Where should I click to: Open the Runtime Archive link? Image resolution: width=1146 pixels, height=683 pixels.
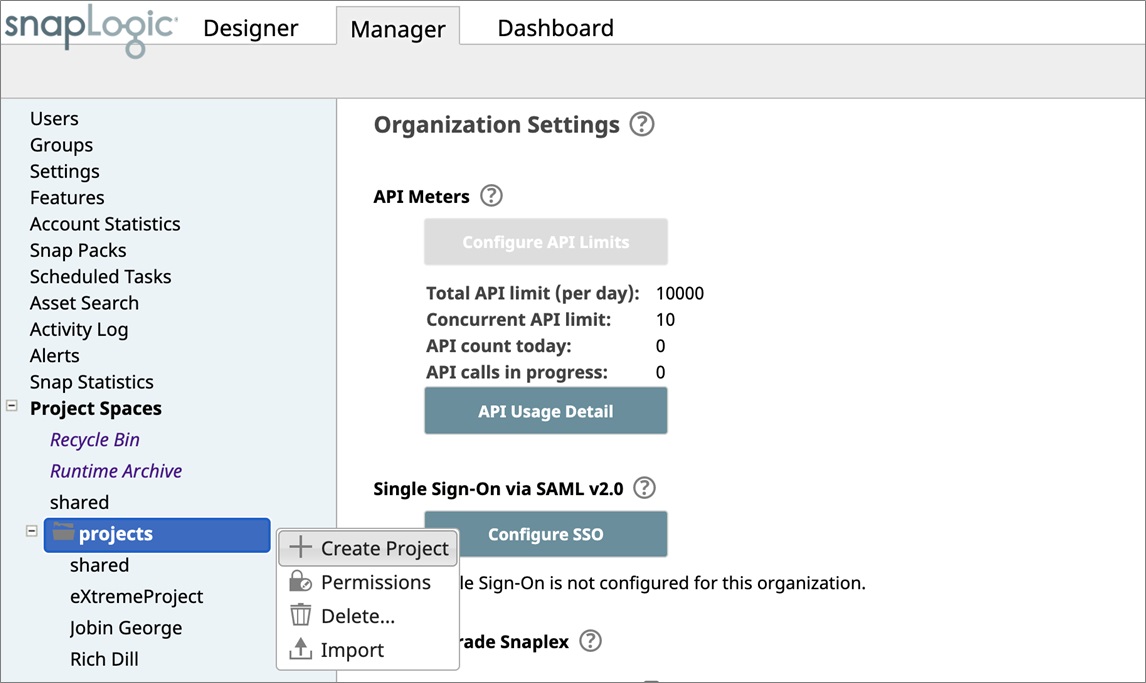[116, 470]
